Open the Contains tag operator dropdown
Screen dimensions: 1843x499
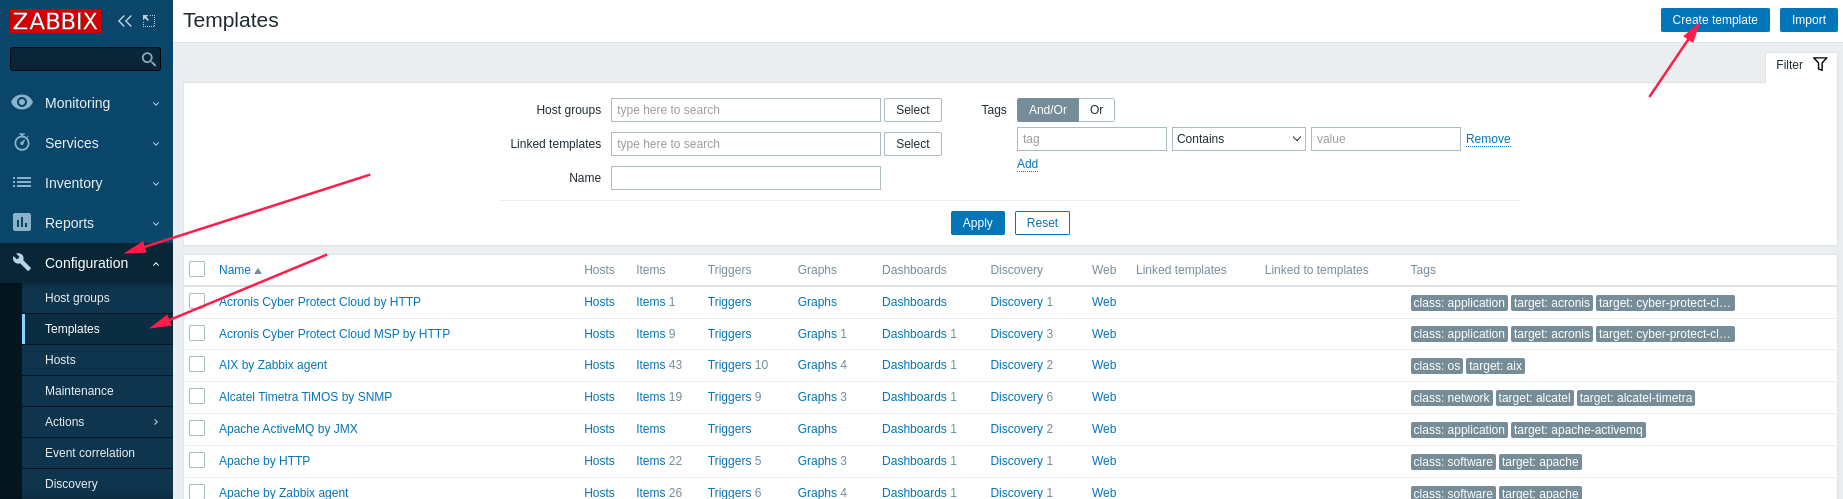pyautogui.click(x=1239, y=139)
